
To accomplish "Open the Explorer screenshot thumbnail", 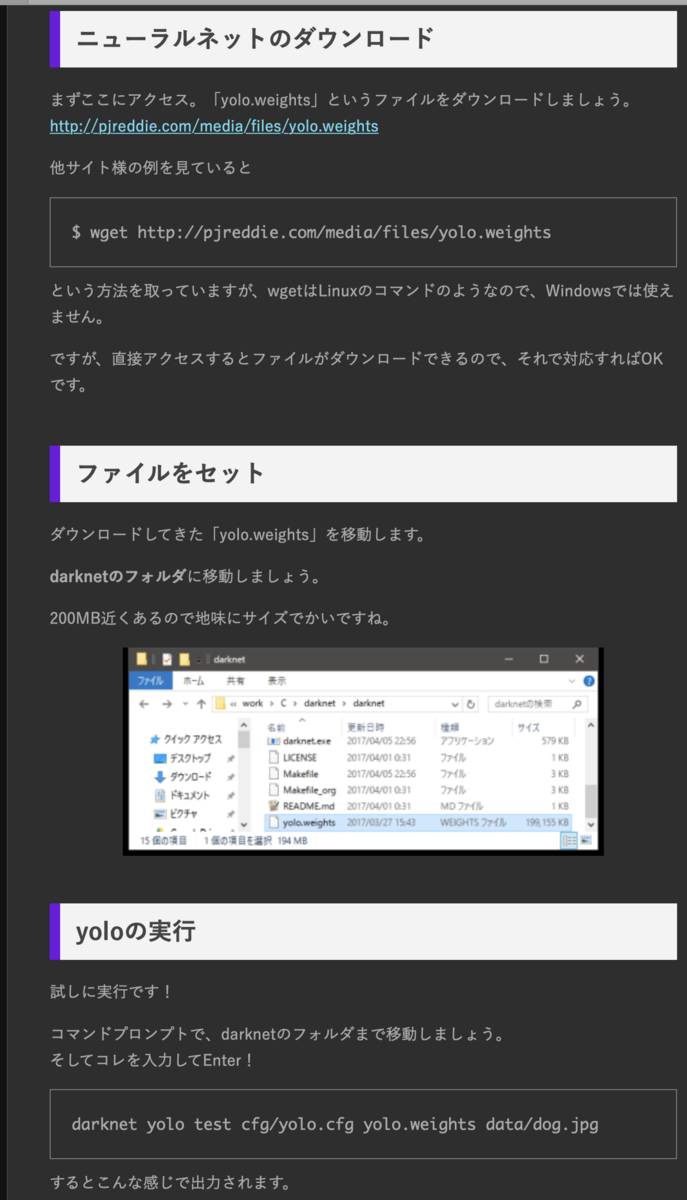I will coord(363,751).
